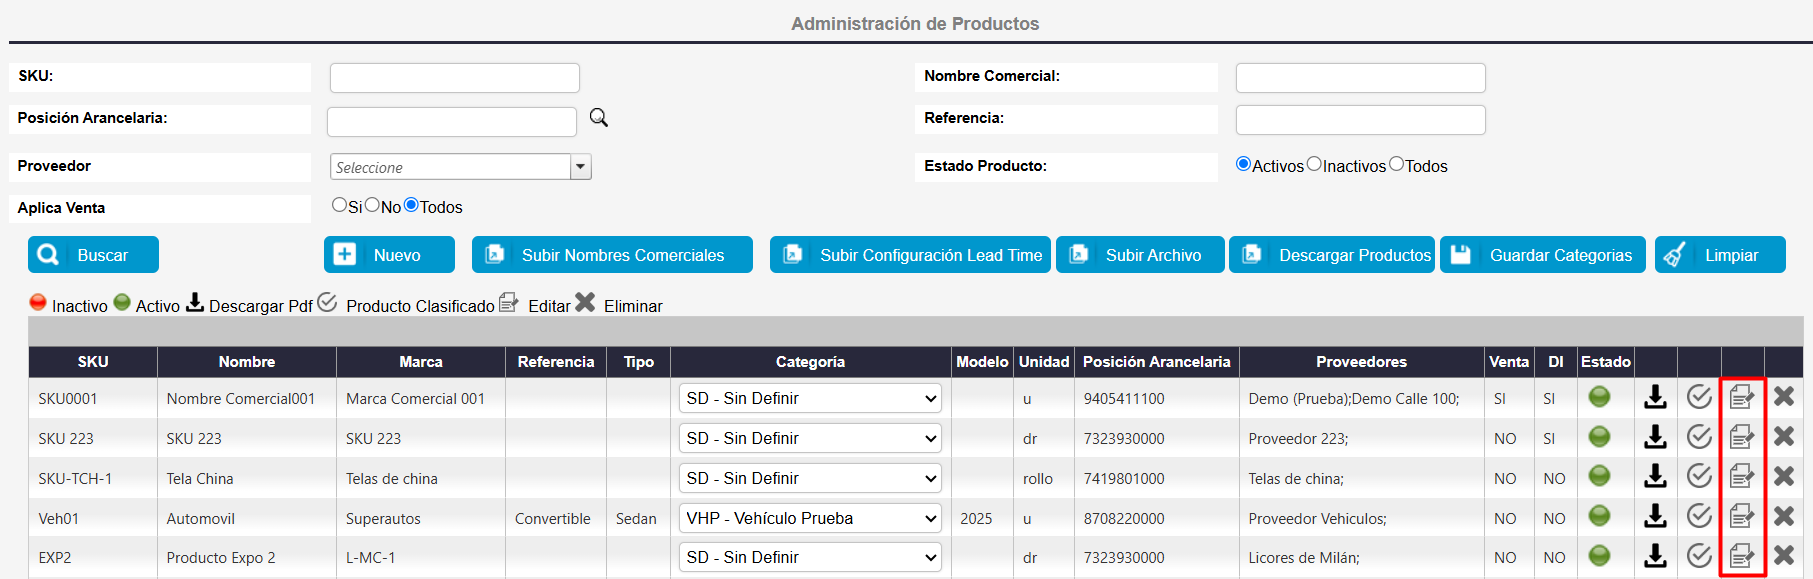This screenshot has height=579, width=1813.
Task: Download PDF for SKU0001 row
Action: [1655, 397]
